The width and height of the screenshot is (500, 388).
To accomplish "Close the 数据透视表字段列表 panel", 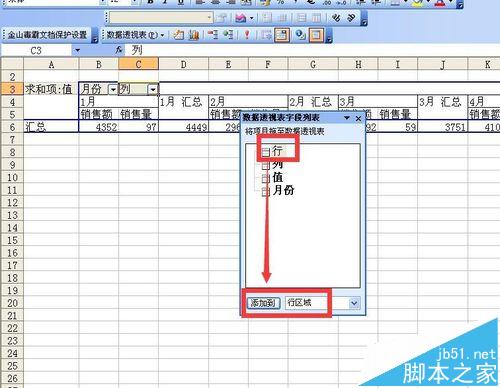I will coord(358,118).
